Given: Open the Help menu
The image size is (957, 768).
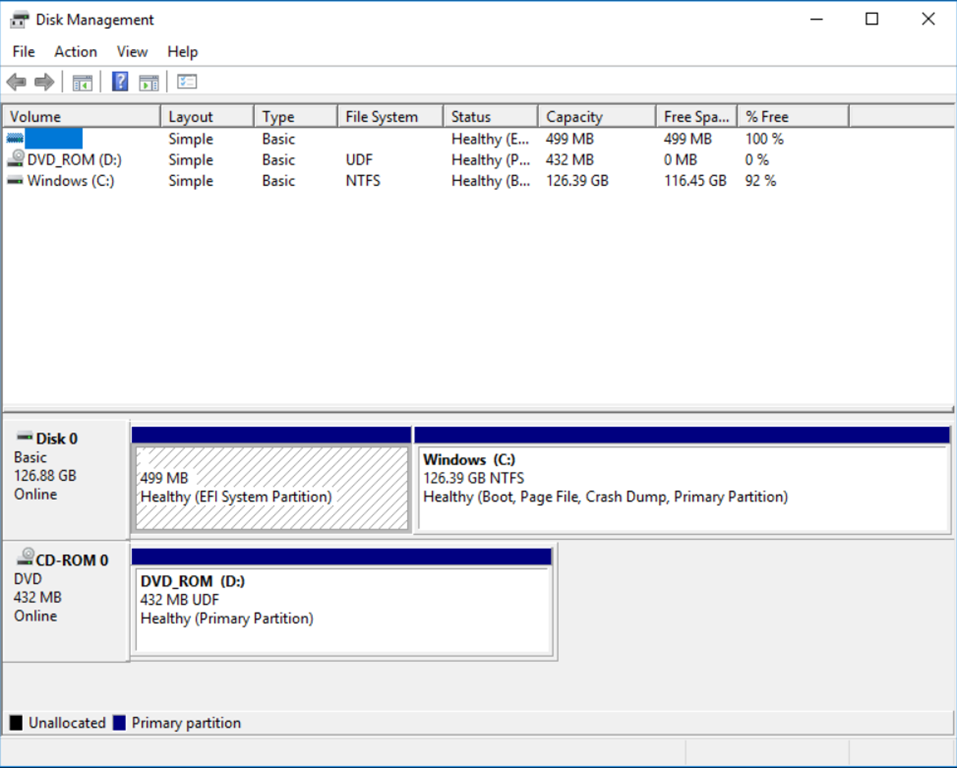Looking at the screenshot, I should point(183,52).
